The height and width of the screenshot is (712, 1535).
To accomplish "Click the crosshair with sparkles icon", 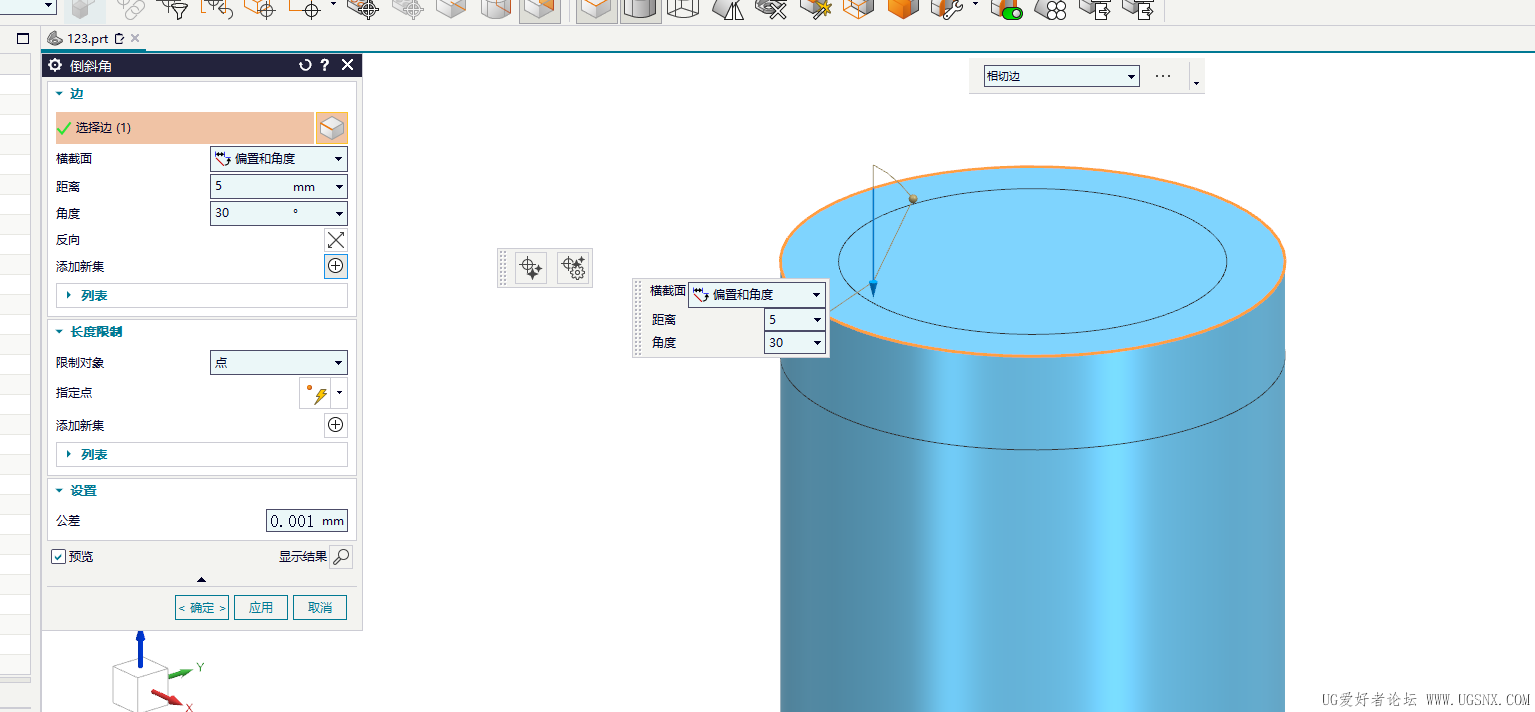I will pos(531,267).
